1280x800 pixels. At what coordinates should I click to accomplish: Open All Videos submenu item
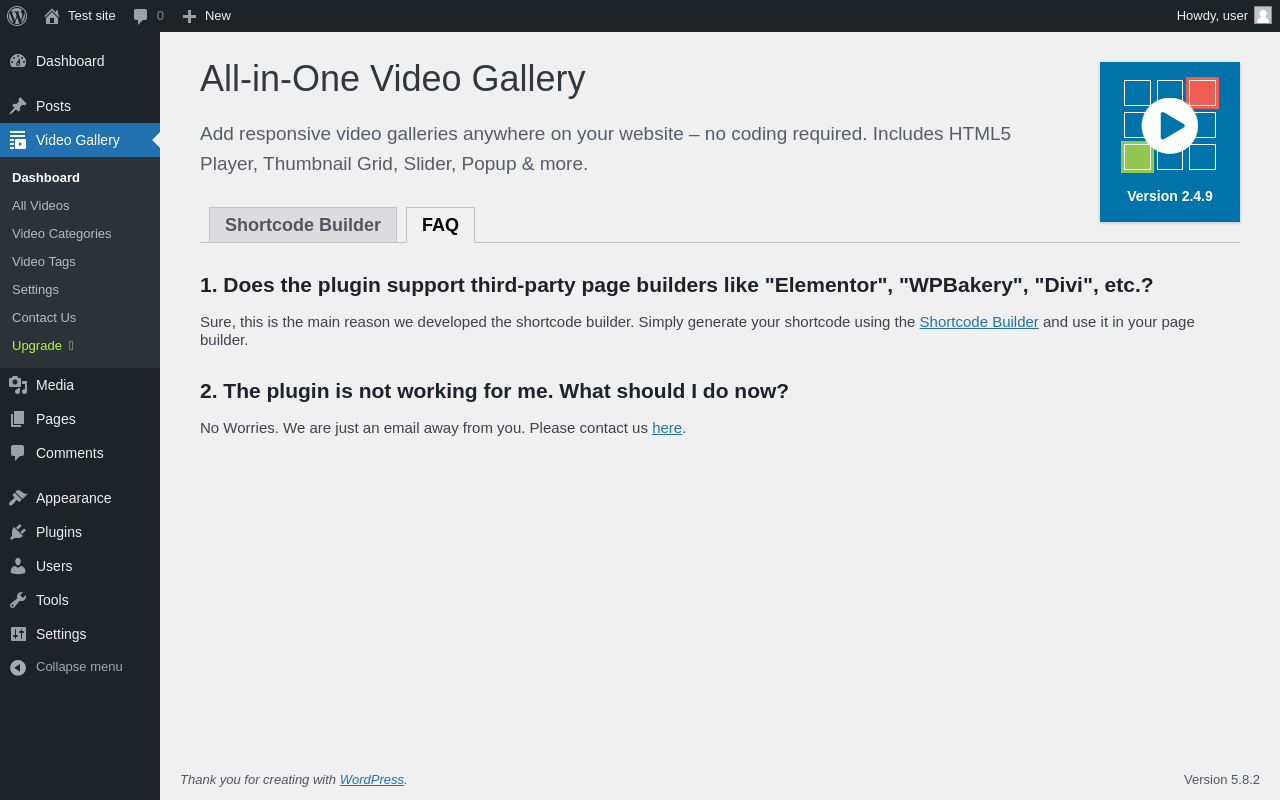point(41,205)
